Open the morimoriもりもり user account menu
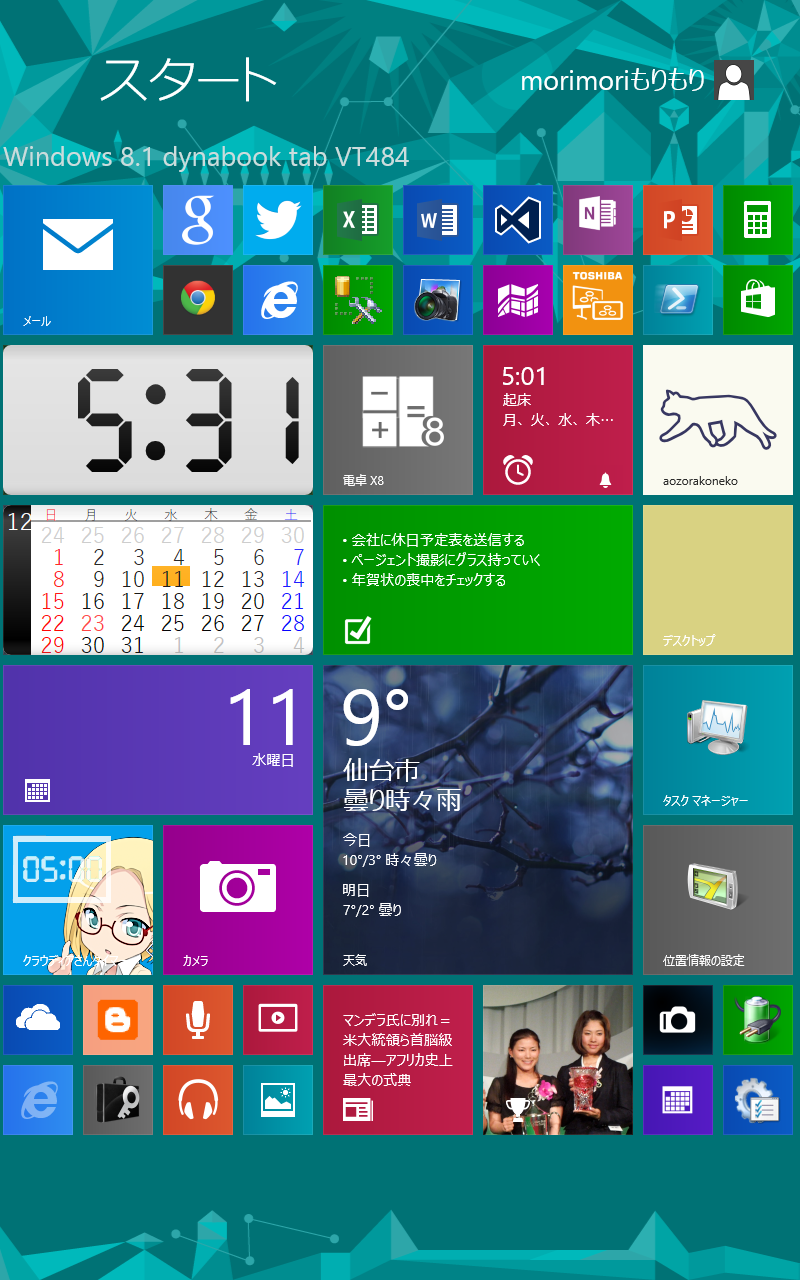 click(x=637, y=81)
